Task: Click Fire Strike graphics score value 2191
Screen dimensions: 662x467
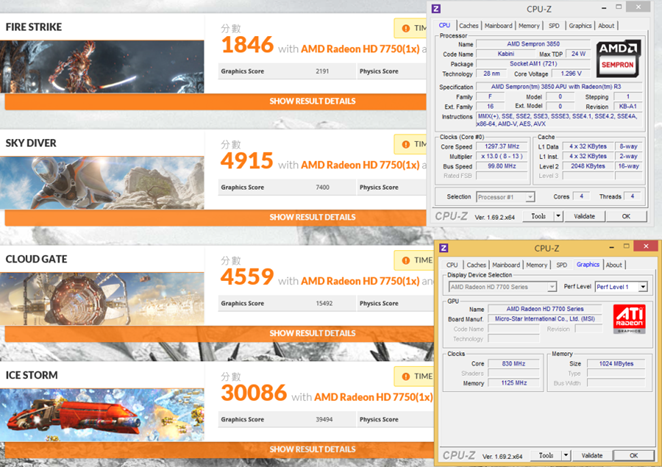Action: coord(322,71)
